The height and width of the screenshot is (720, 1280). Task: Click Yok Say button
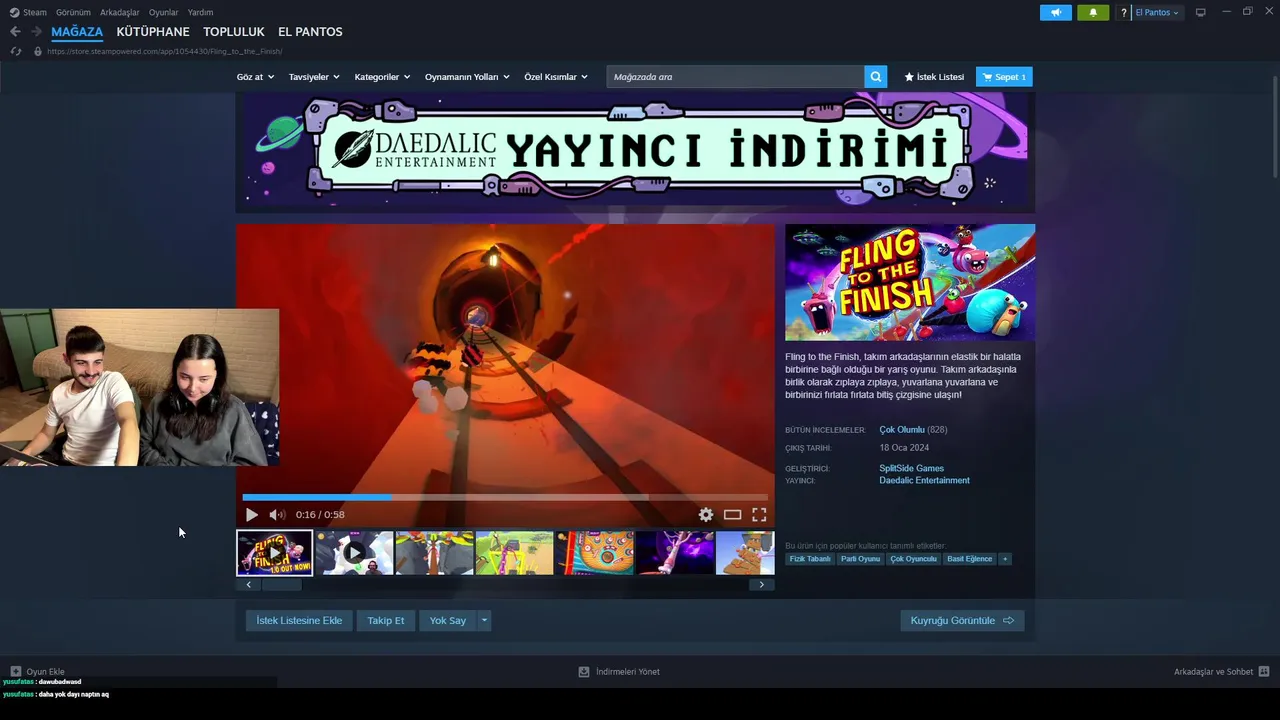(x=448, y=621)
